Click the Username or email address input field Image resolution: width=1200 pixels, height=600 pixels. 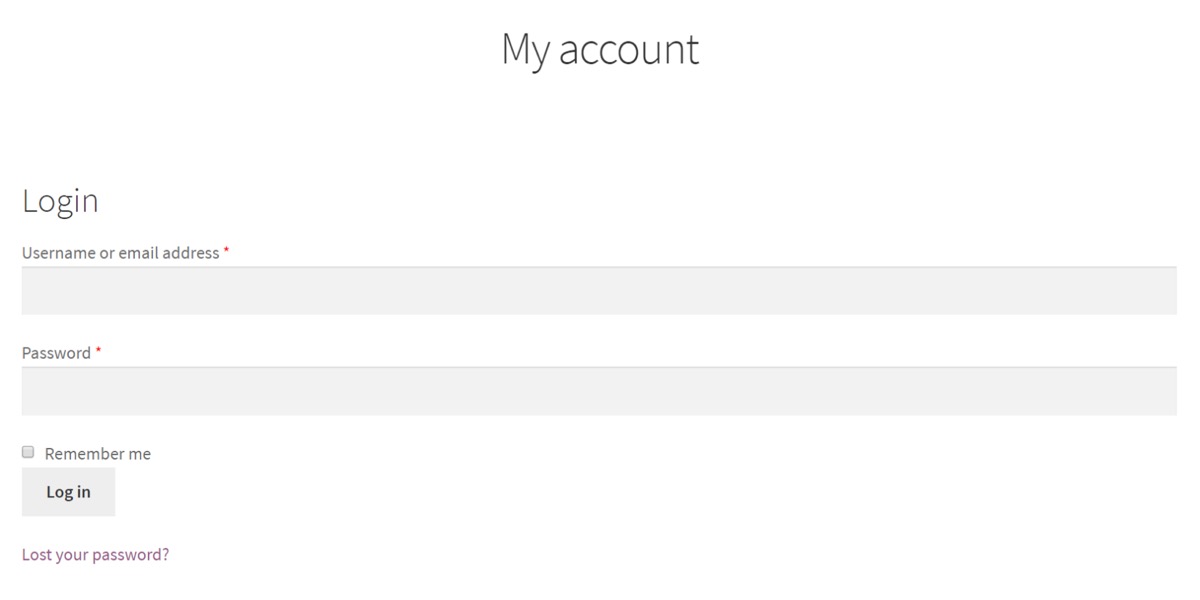(599, 291)
